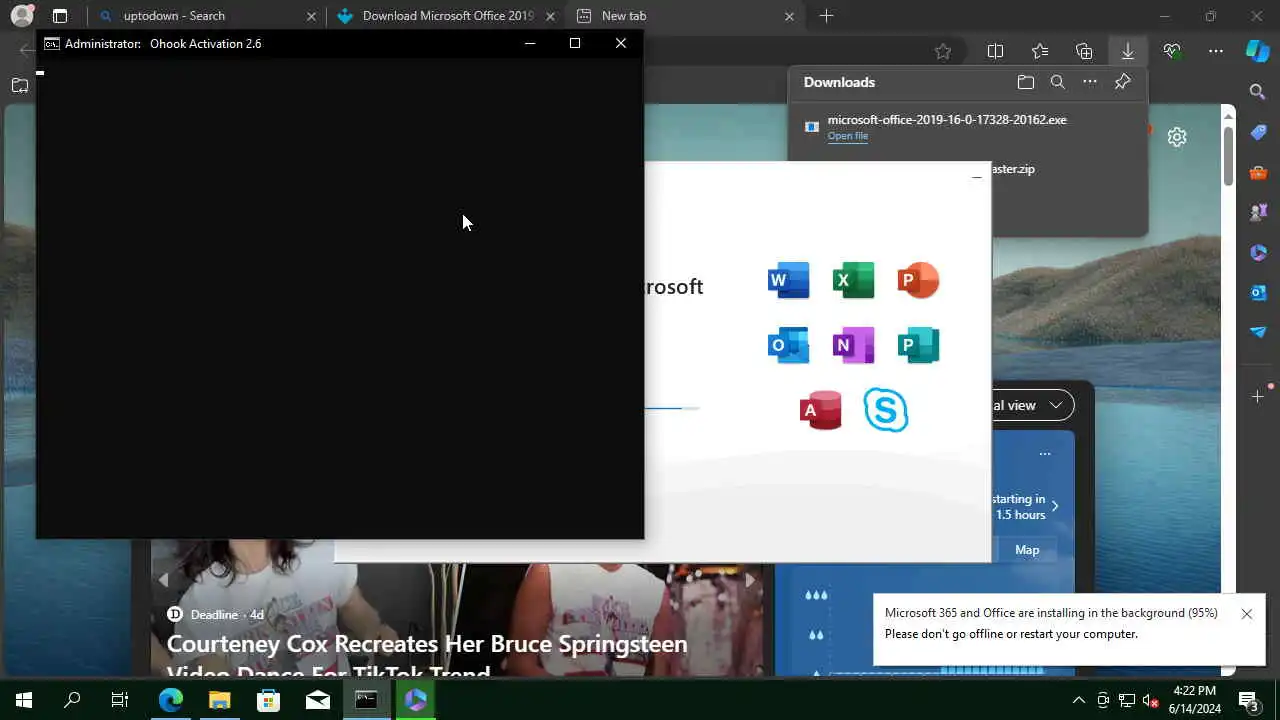Screen dimensions: 1280x720
Task: Go to previous news carousel slide
Action: click(164, 578)
